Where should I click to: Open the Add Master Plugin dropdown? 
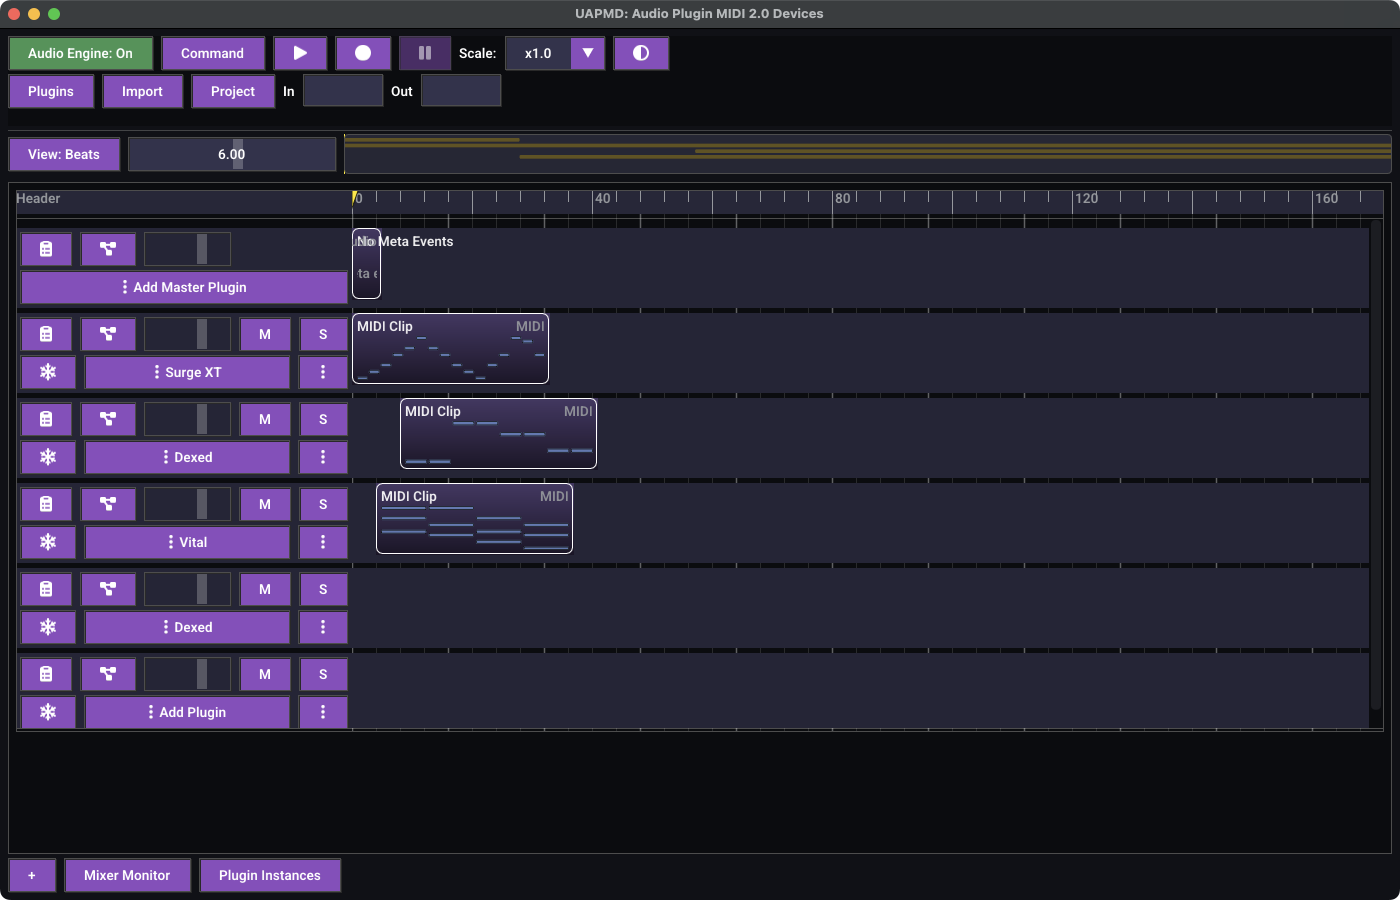pos(184,287)
